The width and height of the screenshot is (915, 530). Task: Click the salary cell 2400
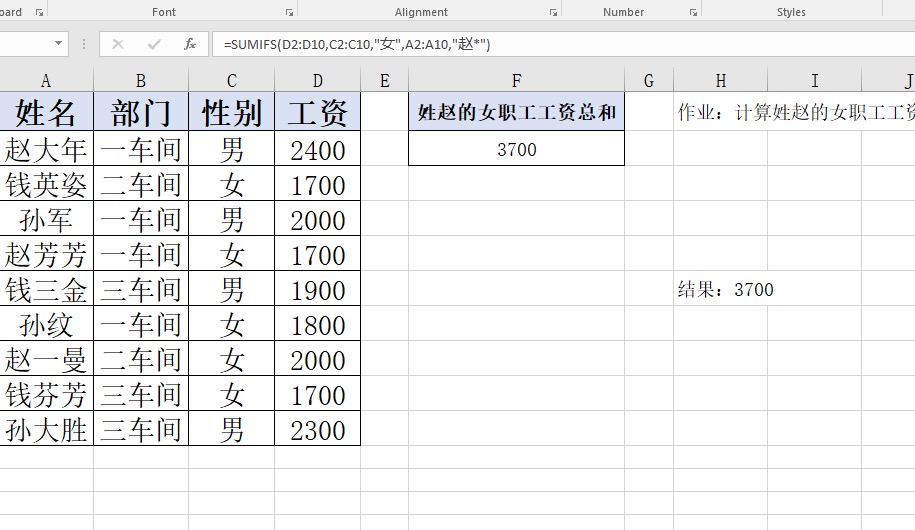317,148
